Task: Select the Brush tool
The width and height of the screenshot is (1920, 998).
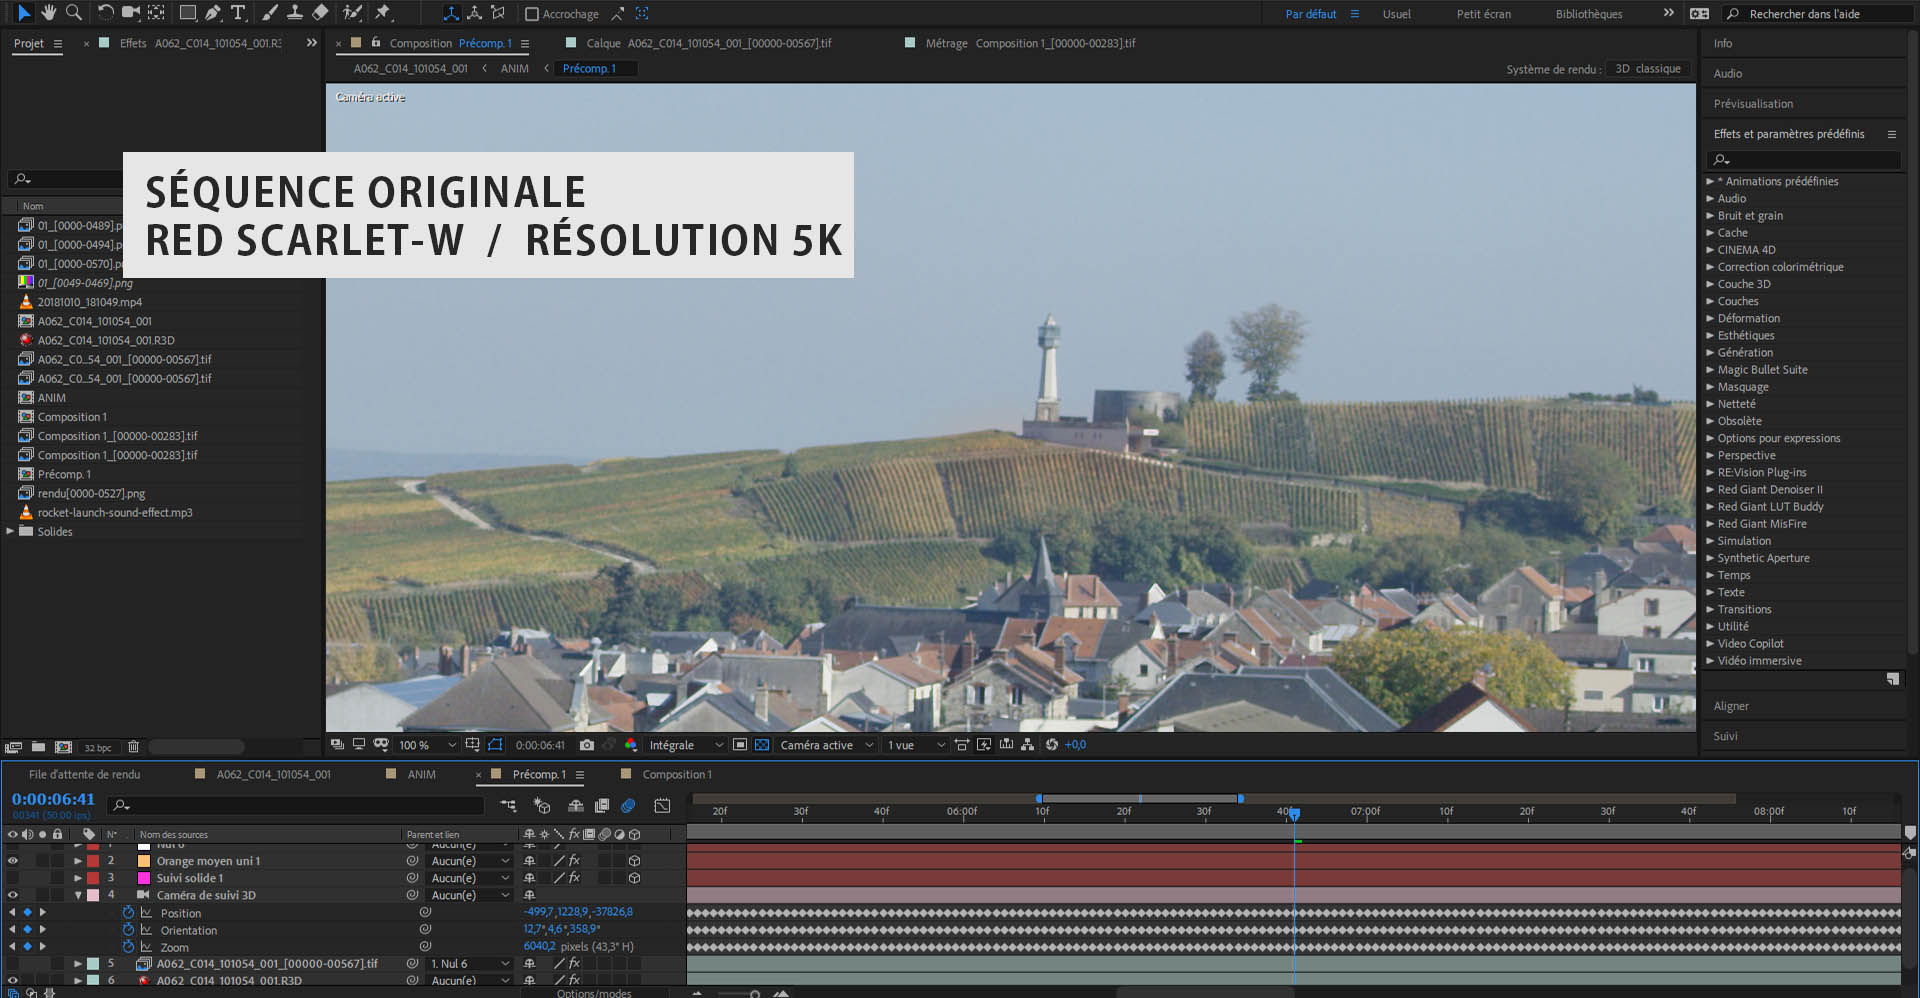Action: 269,13
